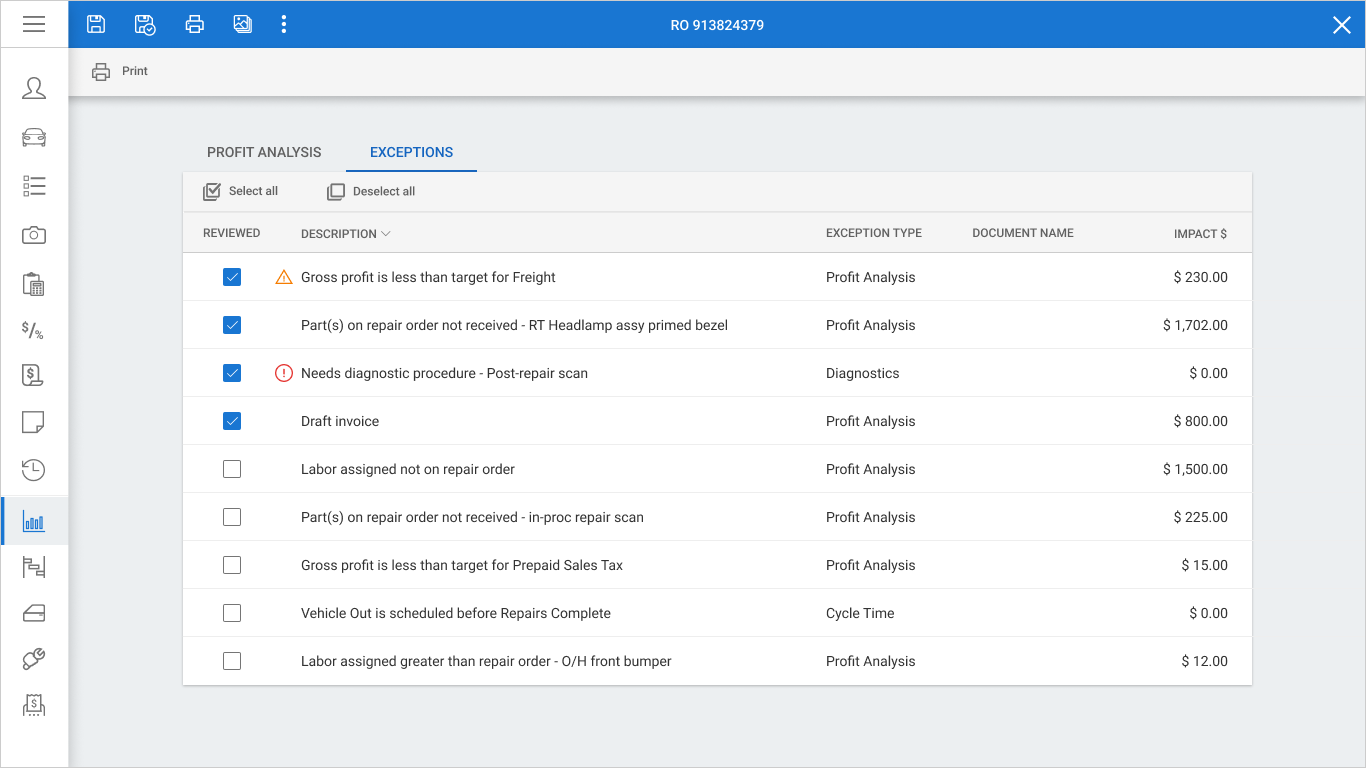
Task: Click the Print button in the toolbar
Action: (120, 71)
